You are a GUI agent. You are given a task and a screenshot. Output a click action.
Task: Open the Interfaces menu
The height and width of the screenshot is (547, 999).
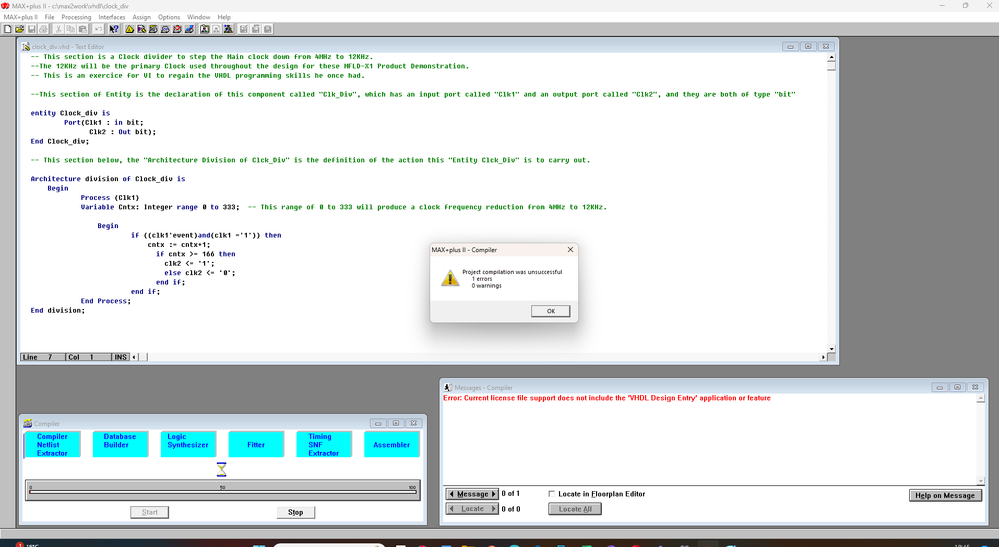(x=112, y=17)
